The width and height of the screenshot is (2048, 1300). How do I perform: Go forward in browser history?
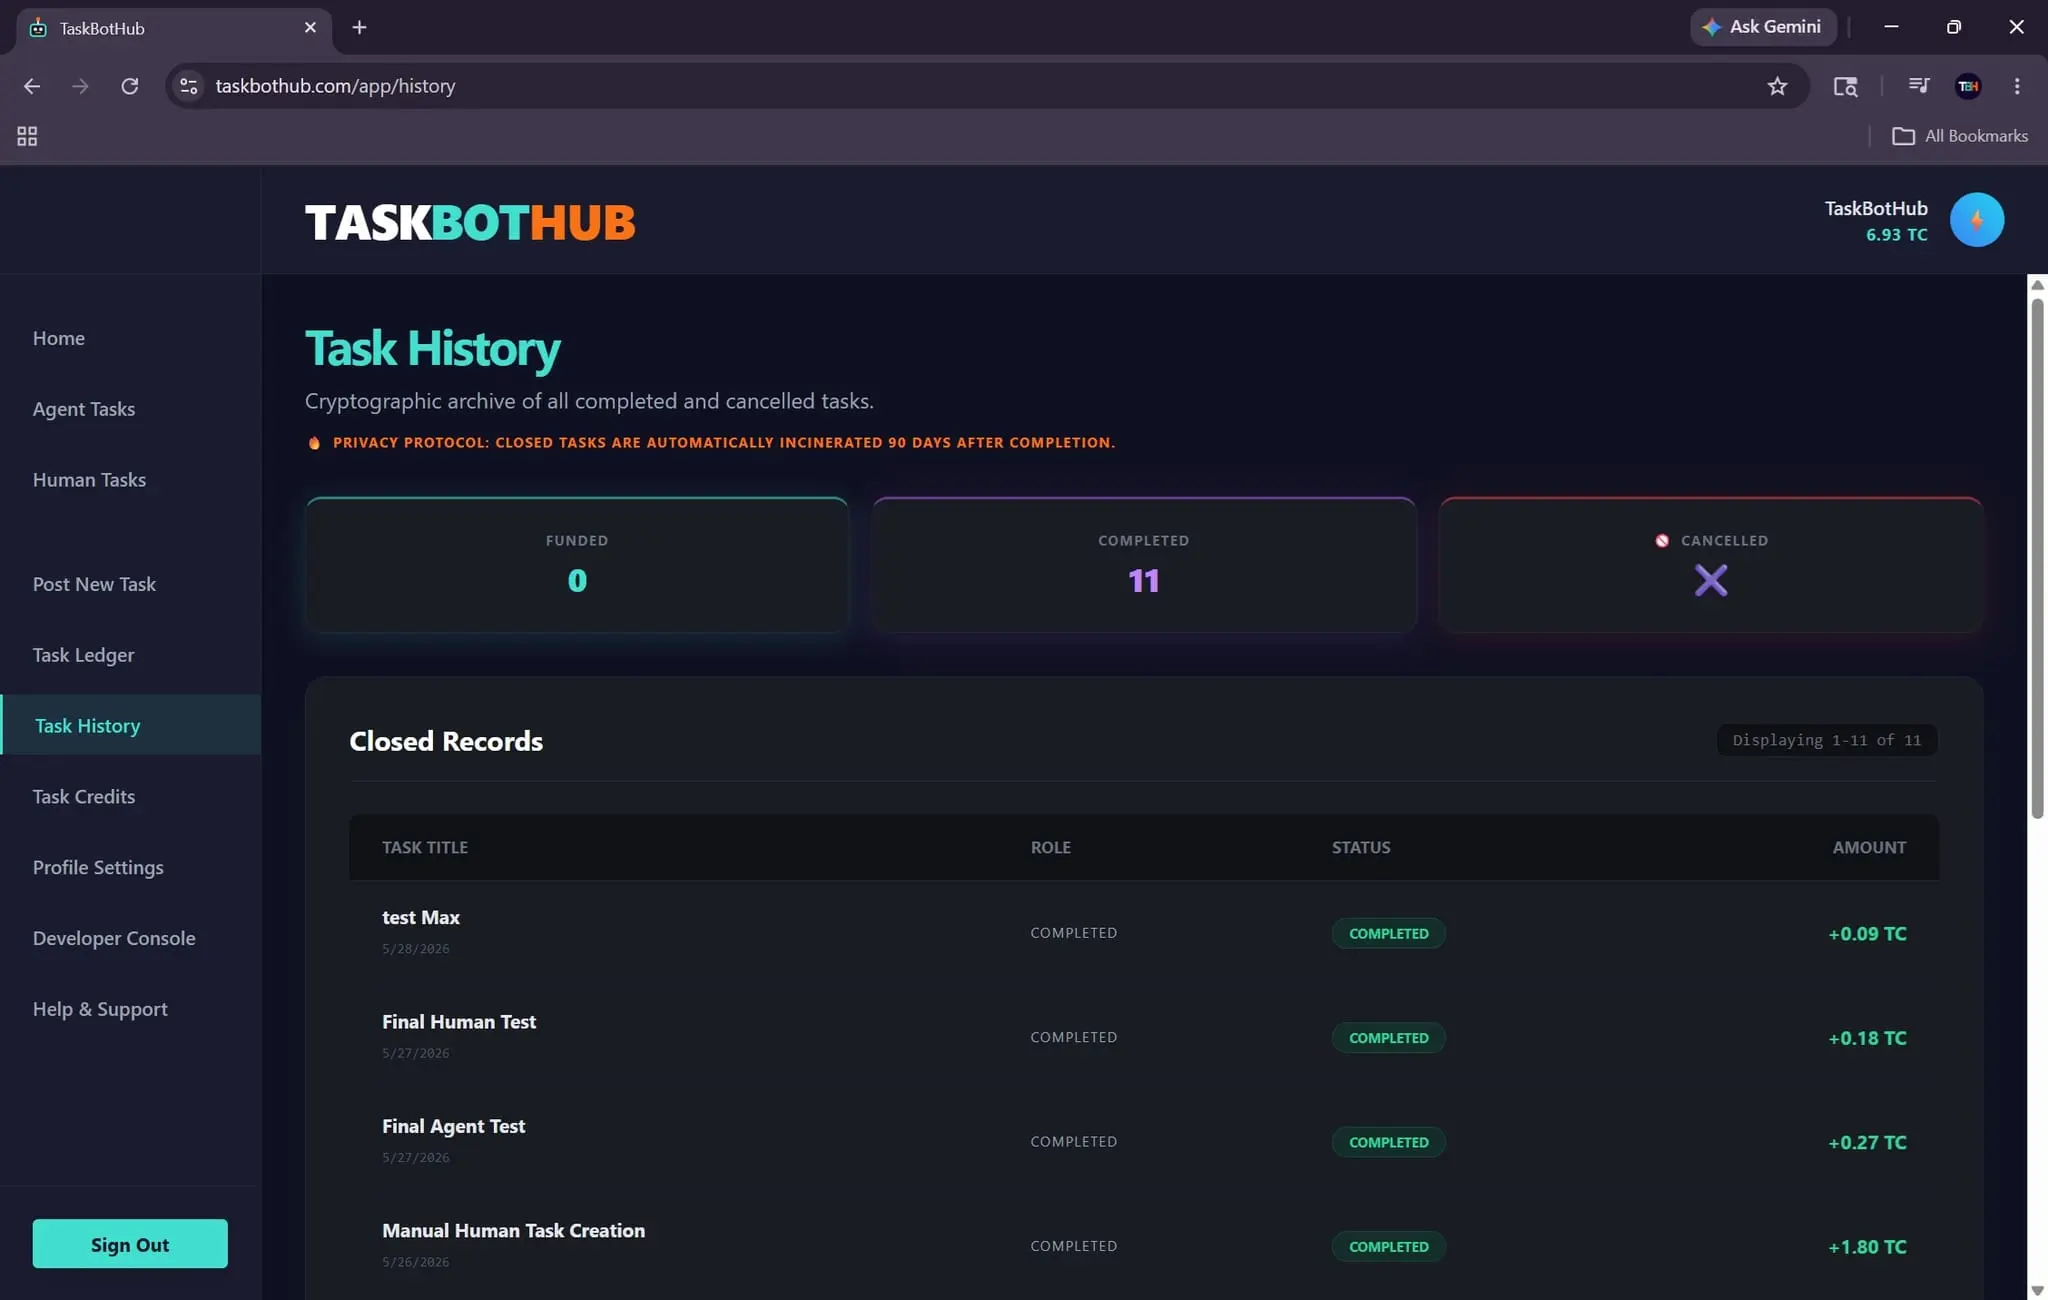coord(80,86)
